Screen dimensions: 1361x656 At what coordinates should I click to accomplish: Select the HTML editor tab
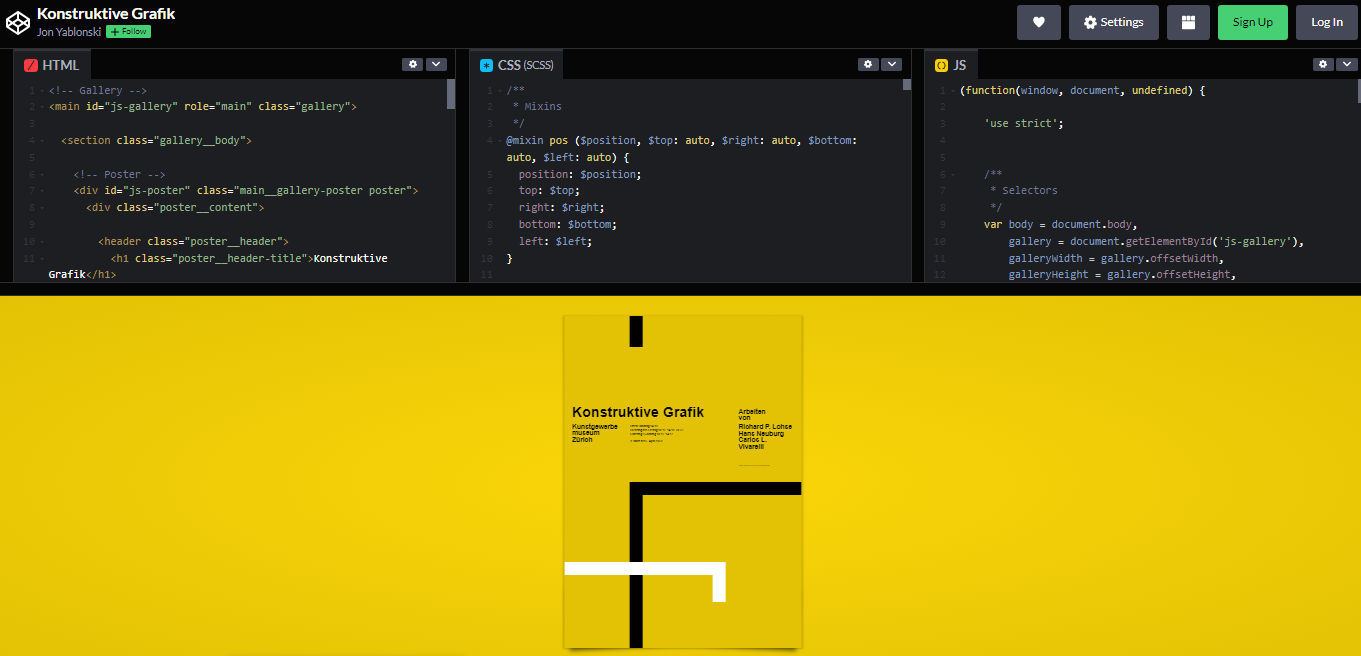tap(52, 65)
